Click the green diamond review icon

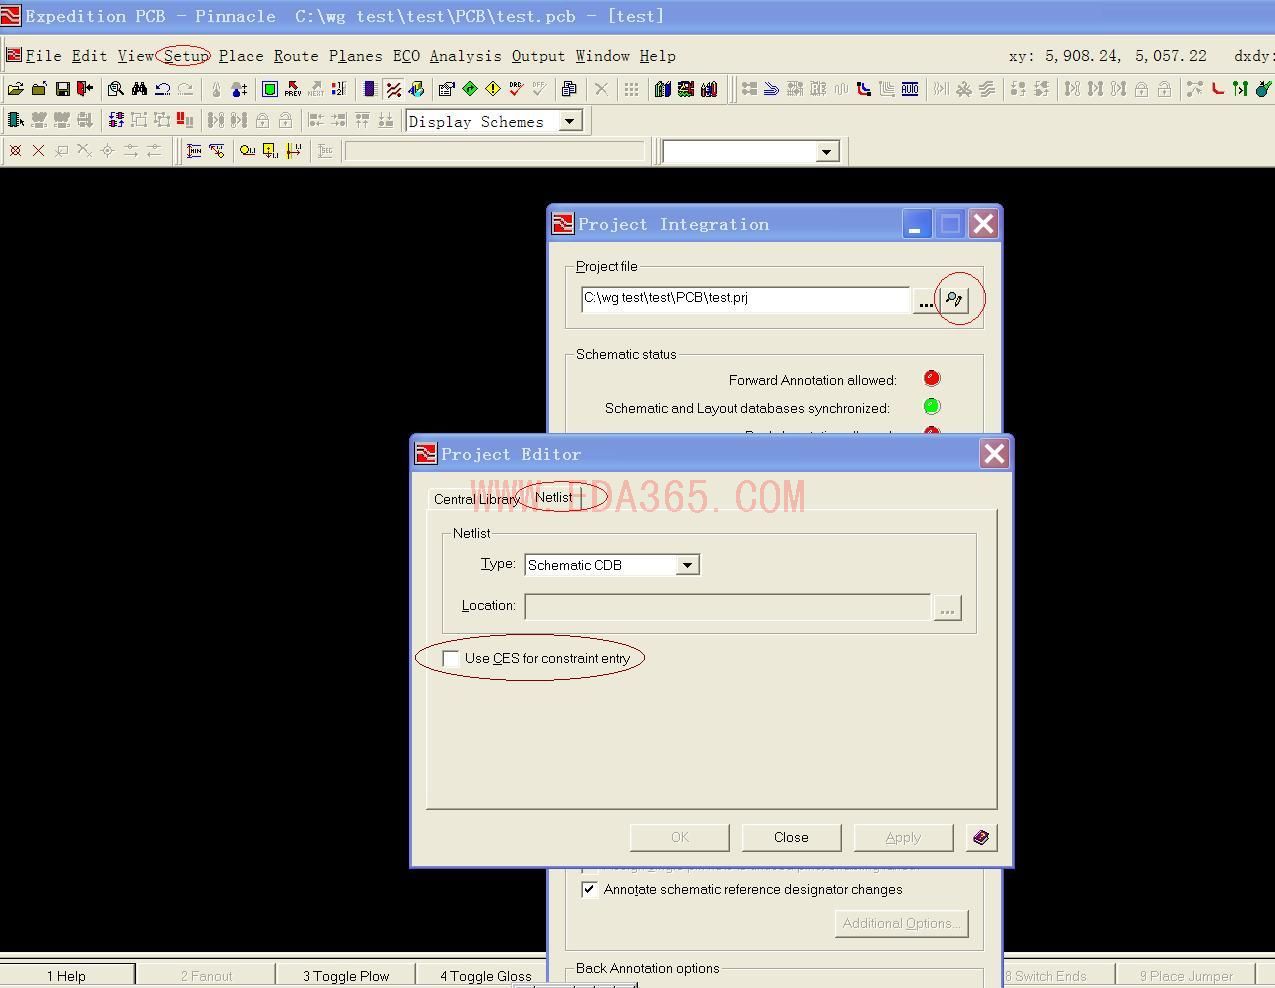tap(469, 89)
